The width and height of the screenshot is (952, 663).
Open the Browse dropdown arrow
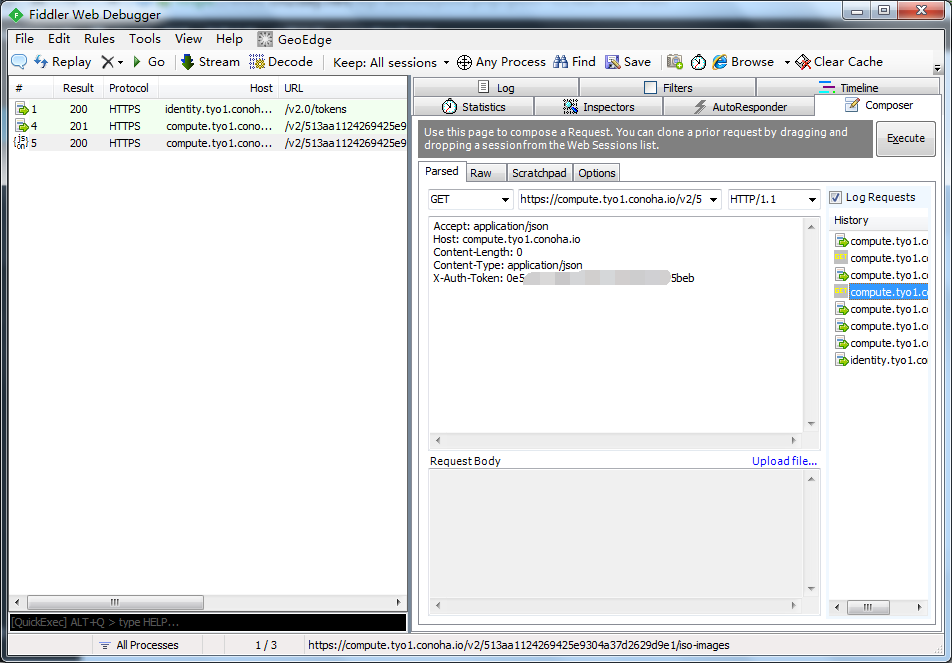[x=787, y=63]
